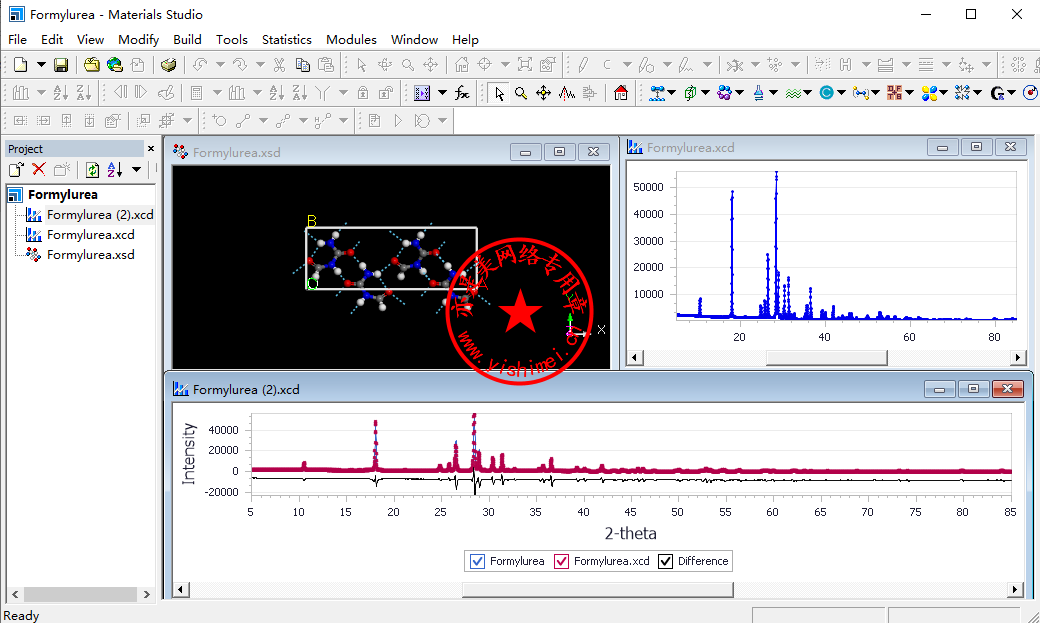Open the Modules menu
This screenshot has width=1040, height=623.
point(352,40)
